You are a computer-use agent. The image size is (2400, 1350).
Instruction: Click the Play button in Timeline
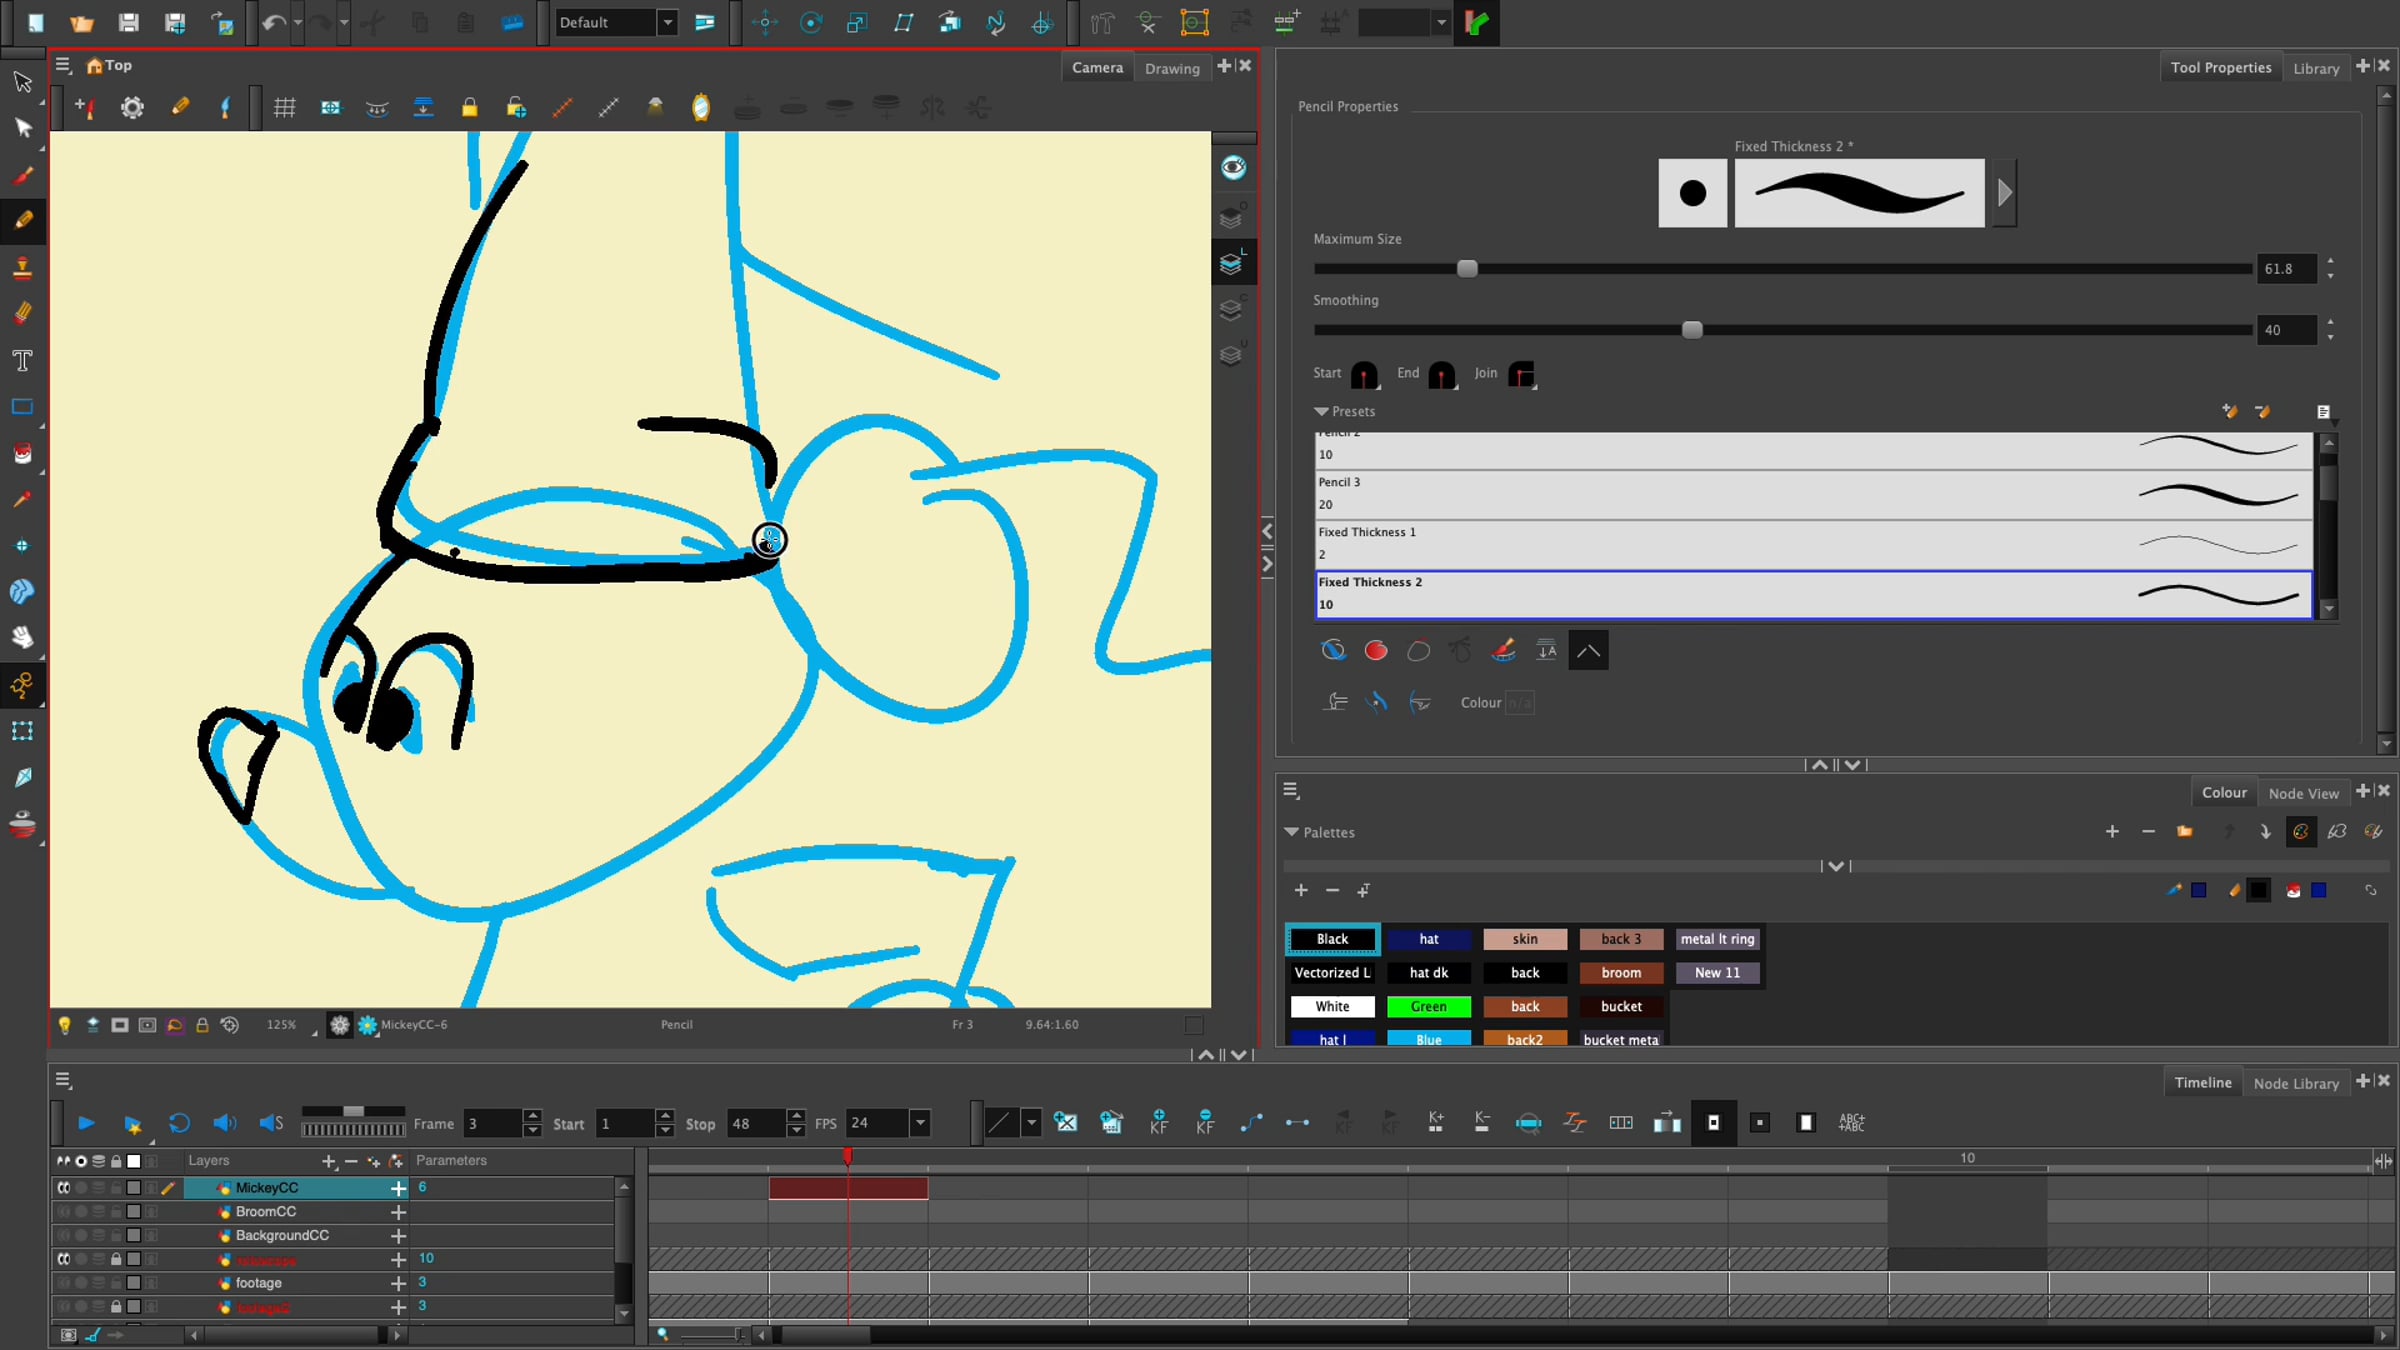coord(86,1123)
